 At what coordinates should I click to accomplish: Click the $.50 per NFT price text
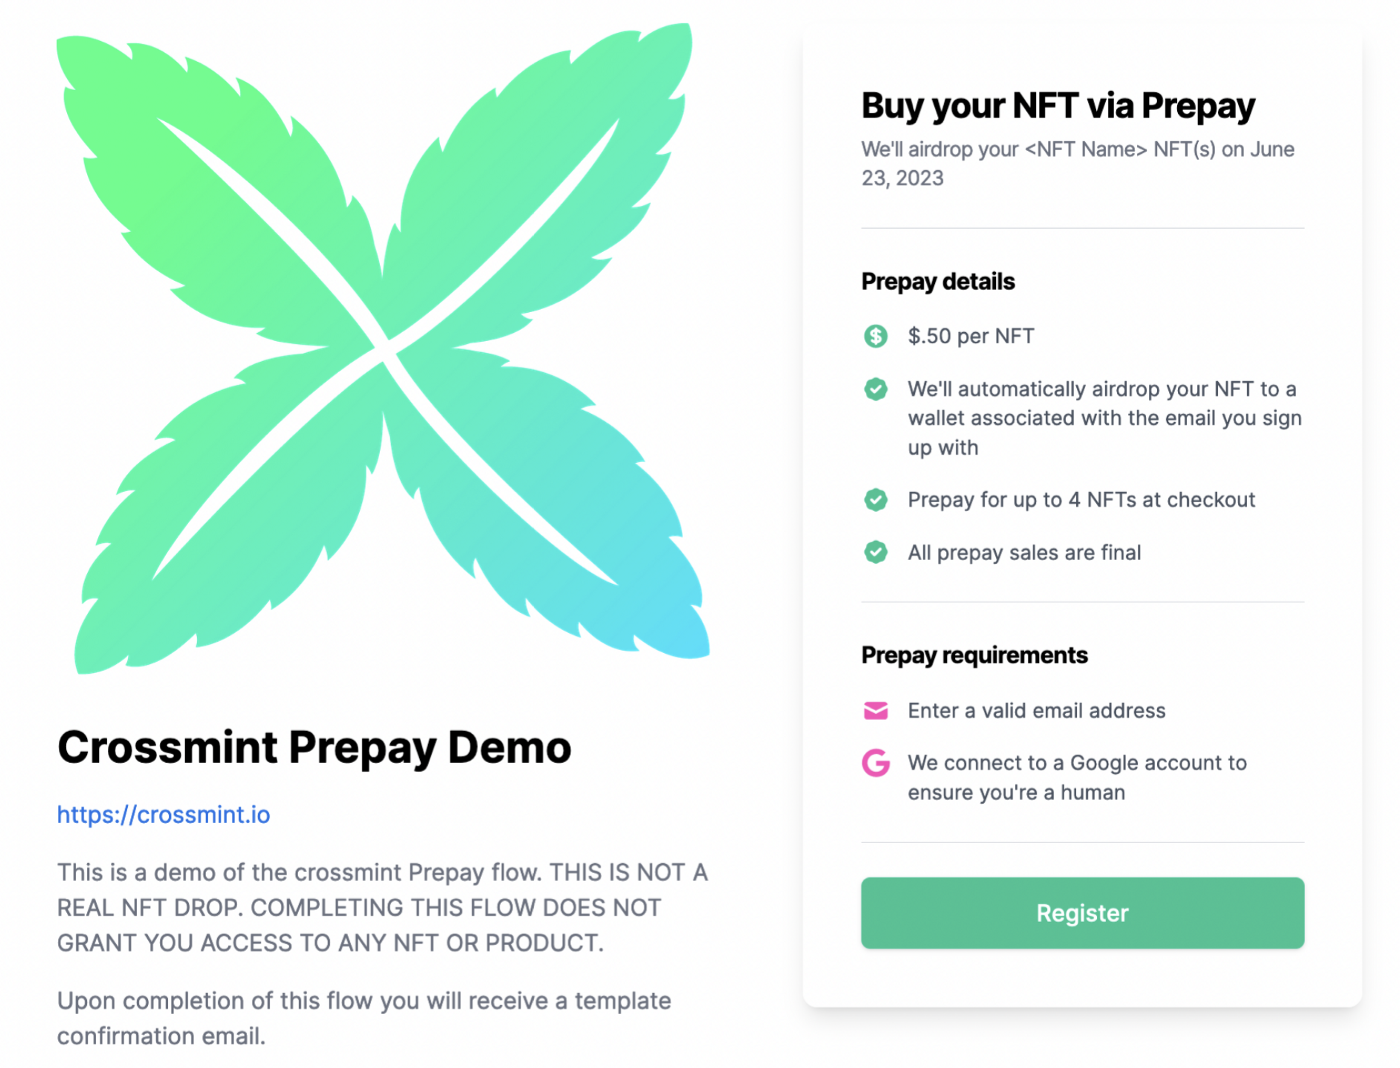pos(970,336)
